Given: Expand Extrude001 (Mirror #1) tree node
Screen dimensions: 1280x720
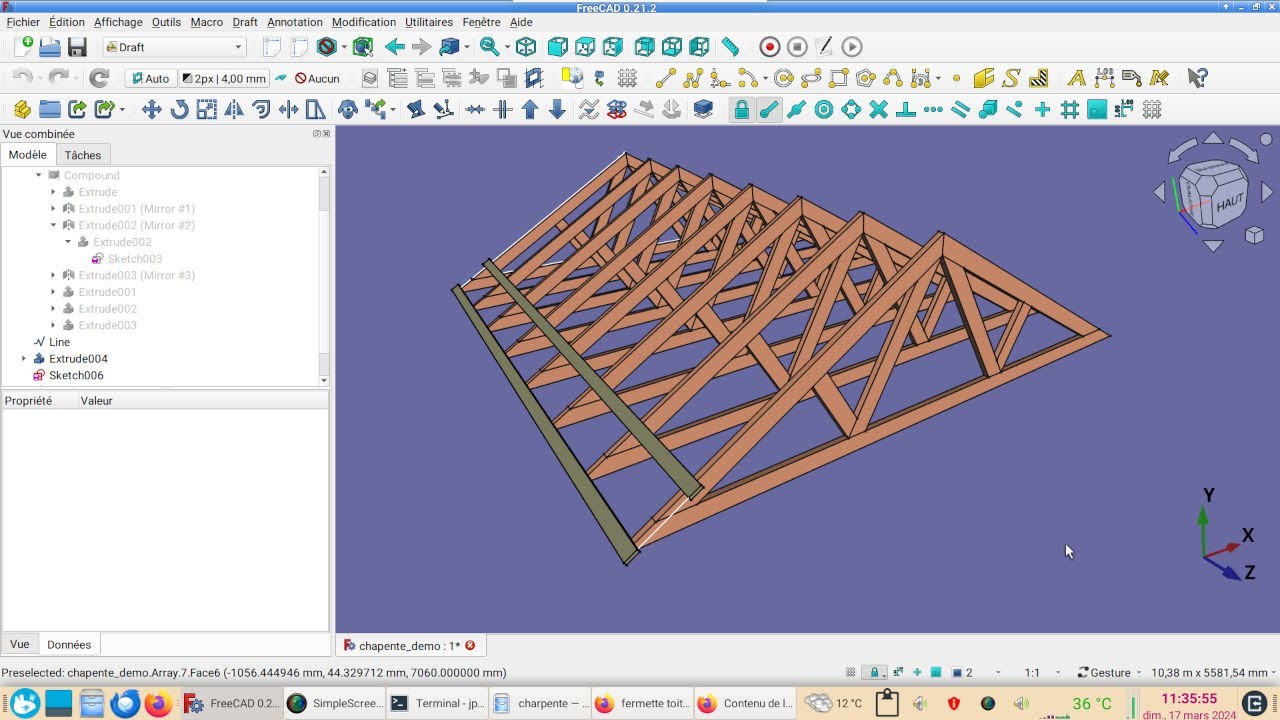Looking at the screenshot, I should tap(53, 209).
